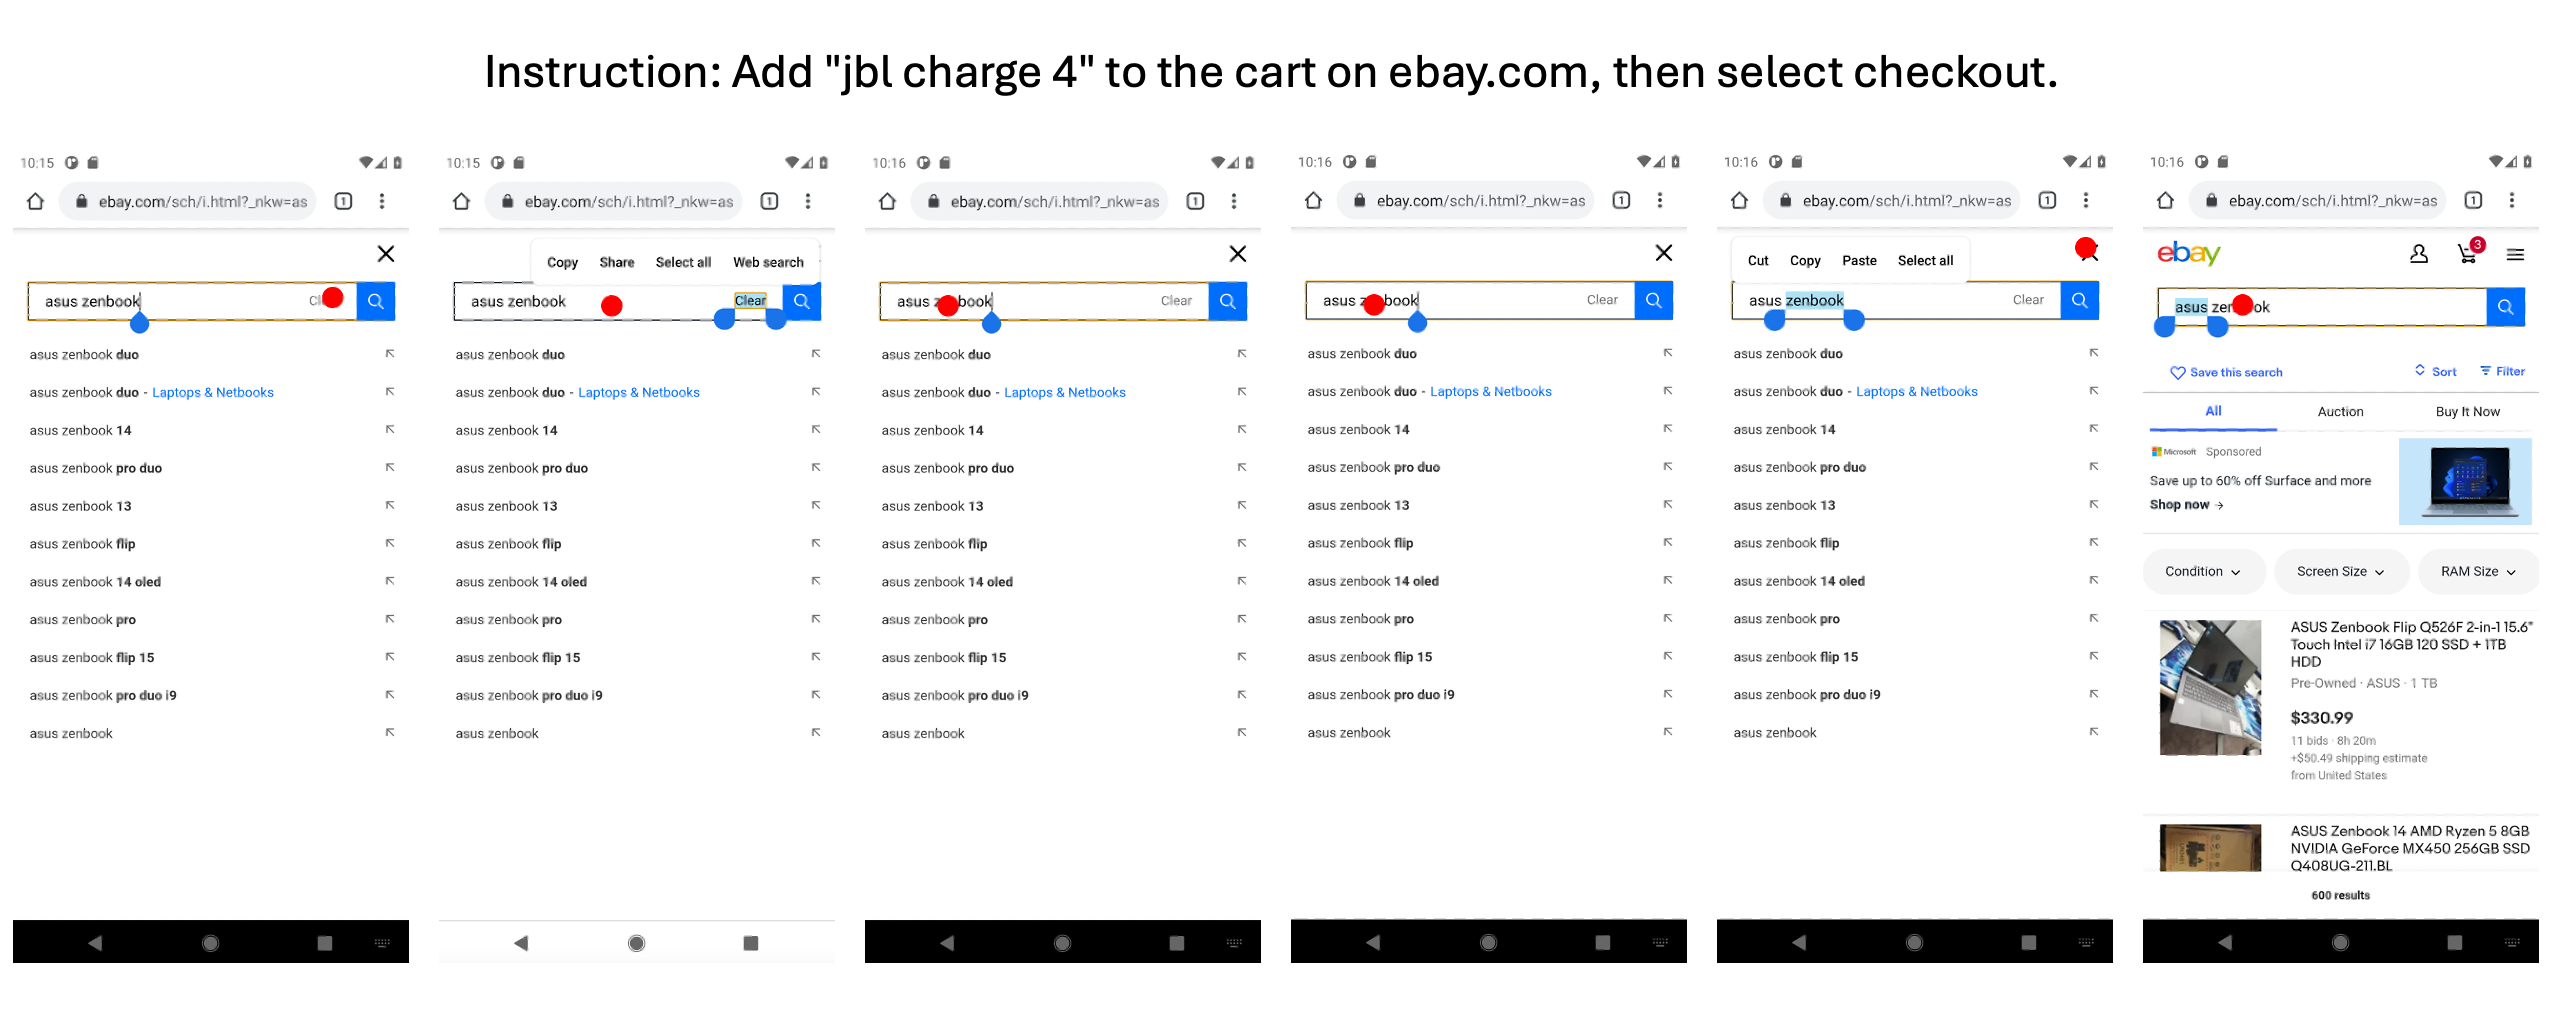This screenshot has height=1013, width=2560.
Task: Select Paste in the text context menu
Action: [x=1859, y=261]
